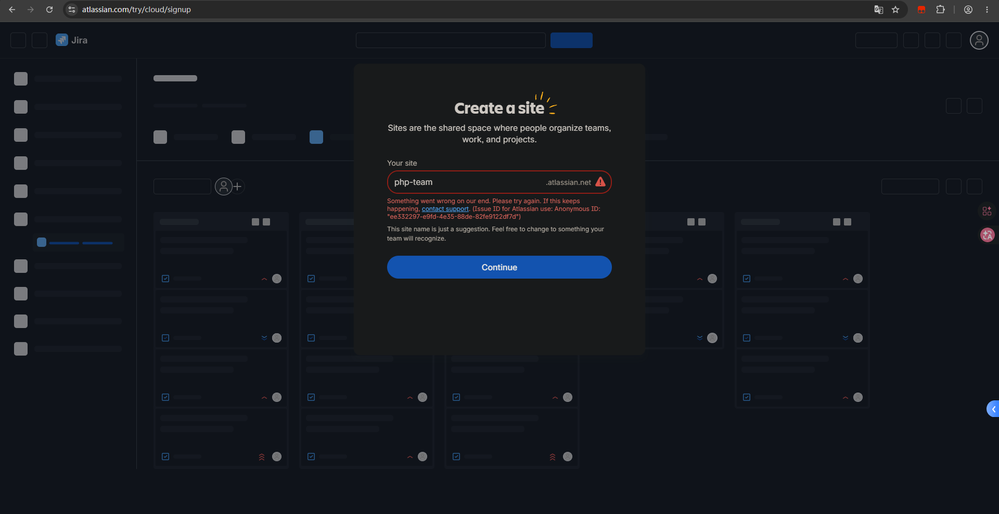This screenshot has height=514, width=999.
Task: Click the "Create a site" heading
Action: pyautogui.click(x=500, y=108)
